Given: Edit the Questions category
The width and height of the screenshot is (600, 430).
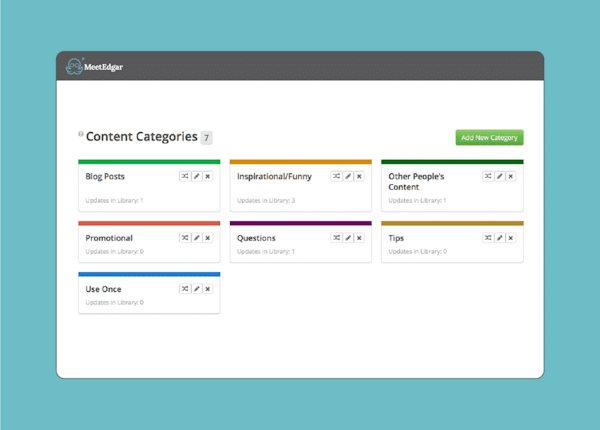Looking at the screenshot, I should (348, 238).
